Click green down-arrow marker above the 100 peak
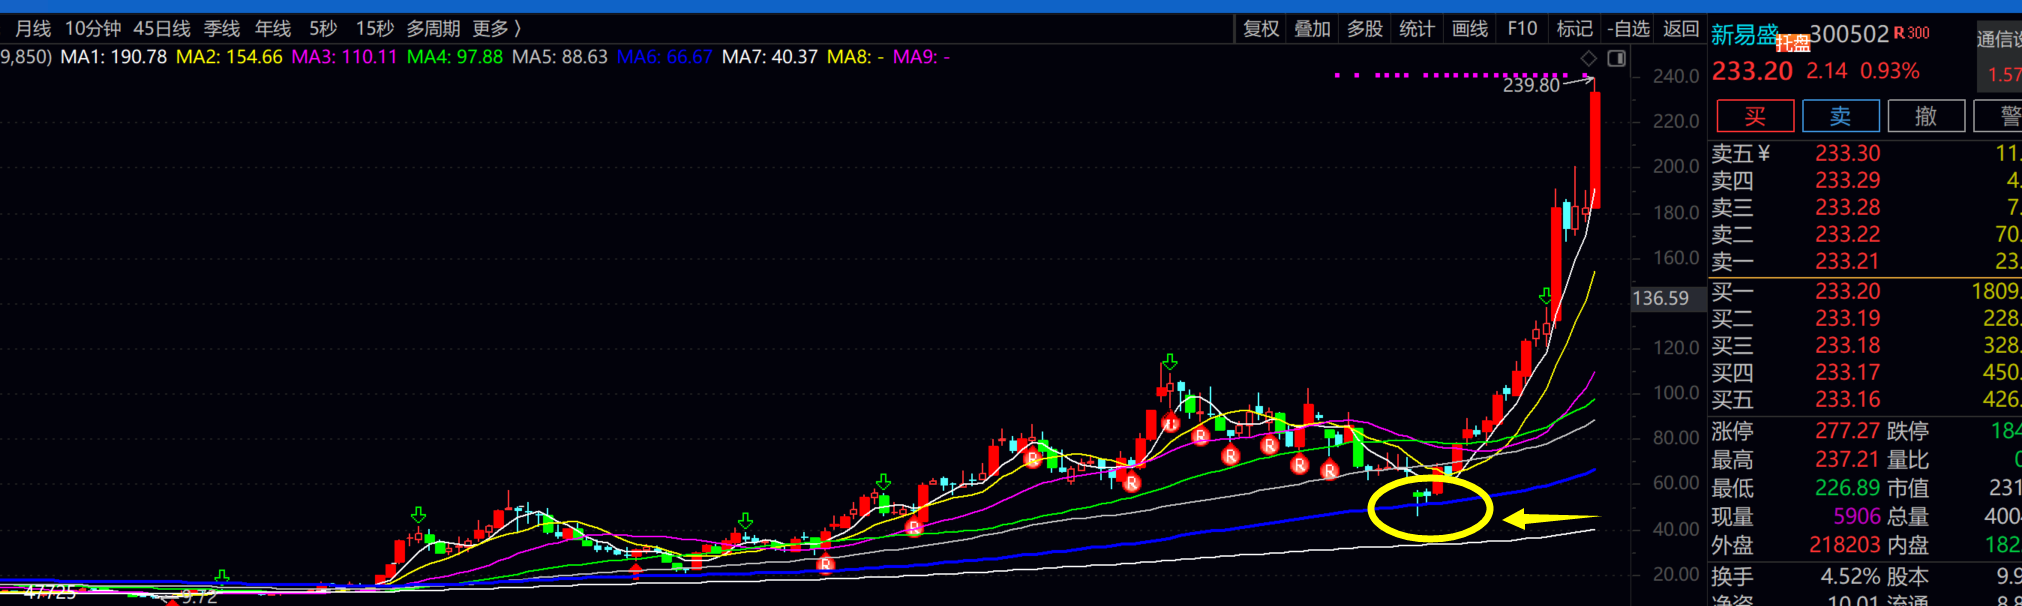 (x=1169, y=361)
